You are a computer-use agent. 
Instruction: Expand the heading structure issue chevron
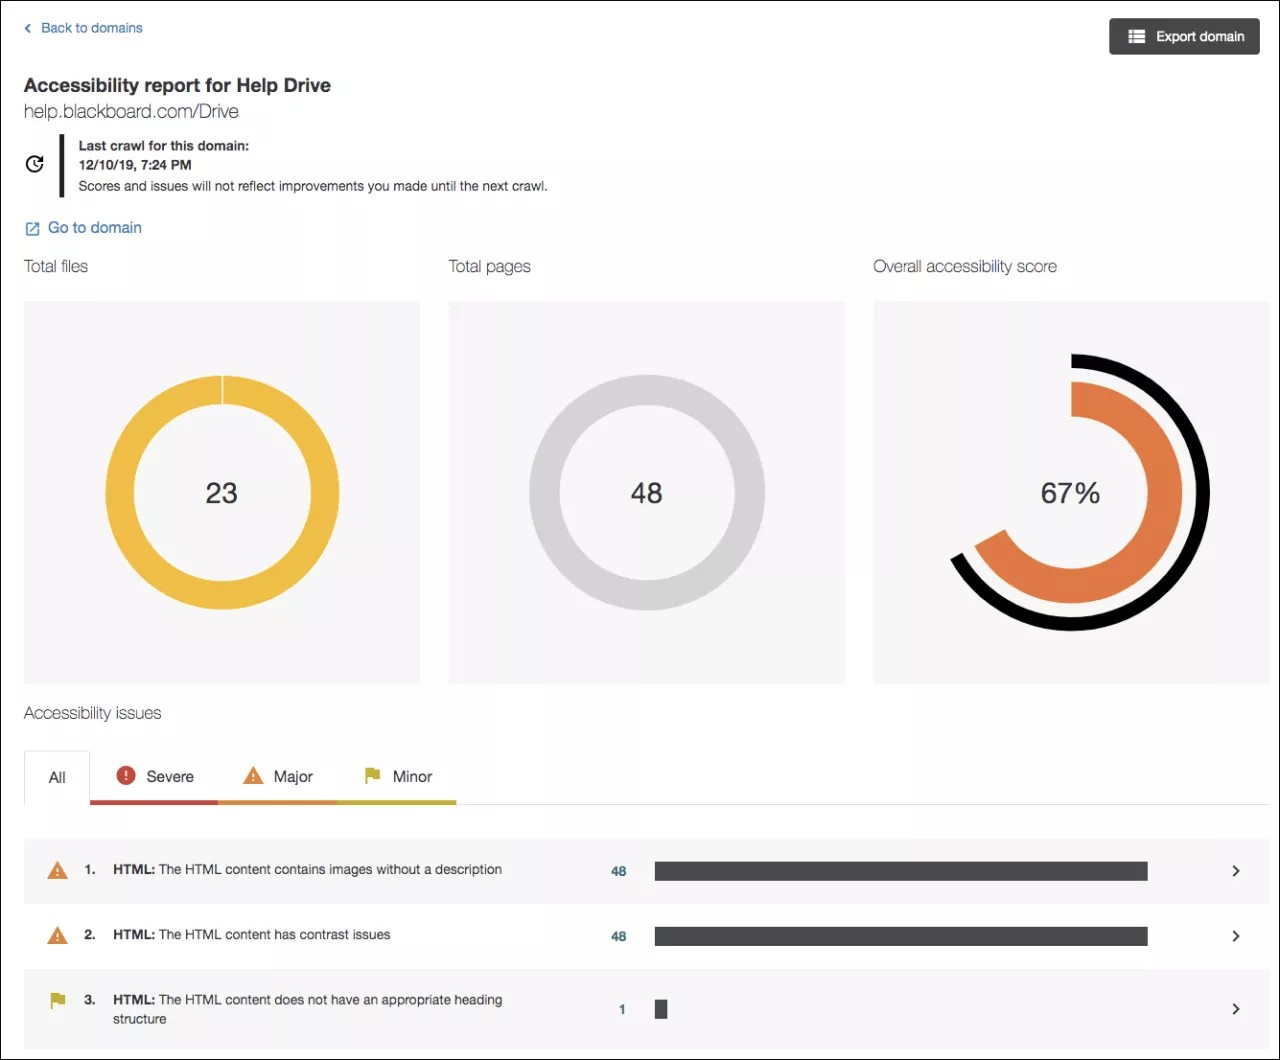tap(1236, 1009)
